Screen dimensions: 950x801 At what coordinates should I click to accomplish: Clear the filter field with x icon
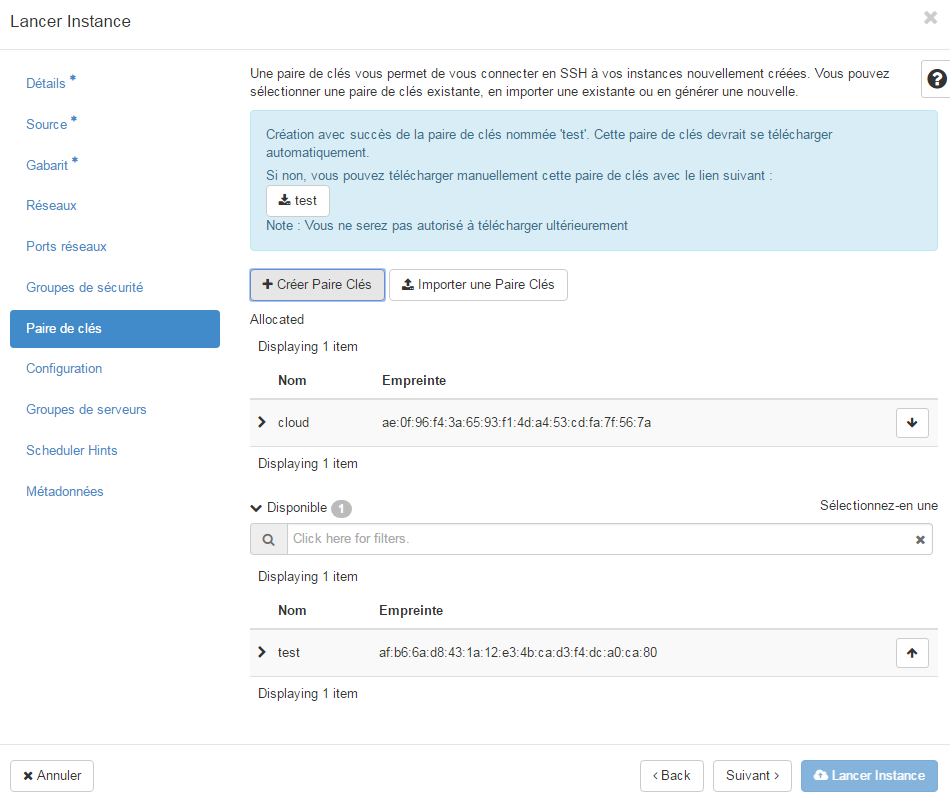920,540
